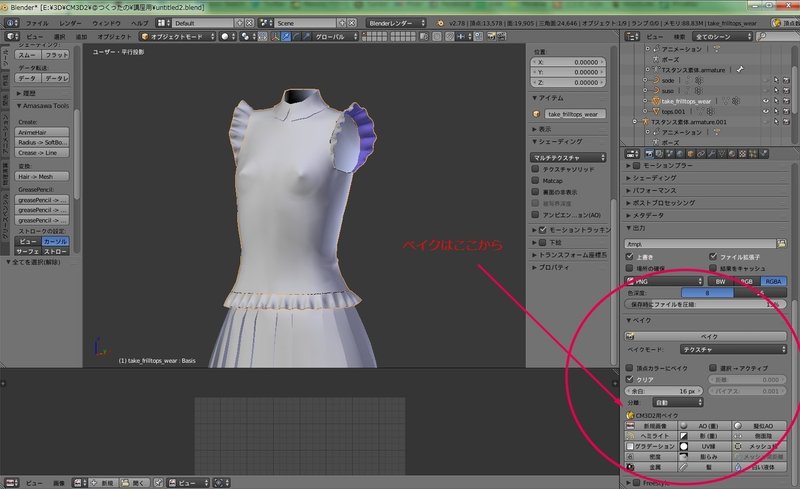
Task: Toggle the 3D manipulator widget icon
Action: click(276, 37)
